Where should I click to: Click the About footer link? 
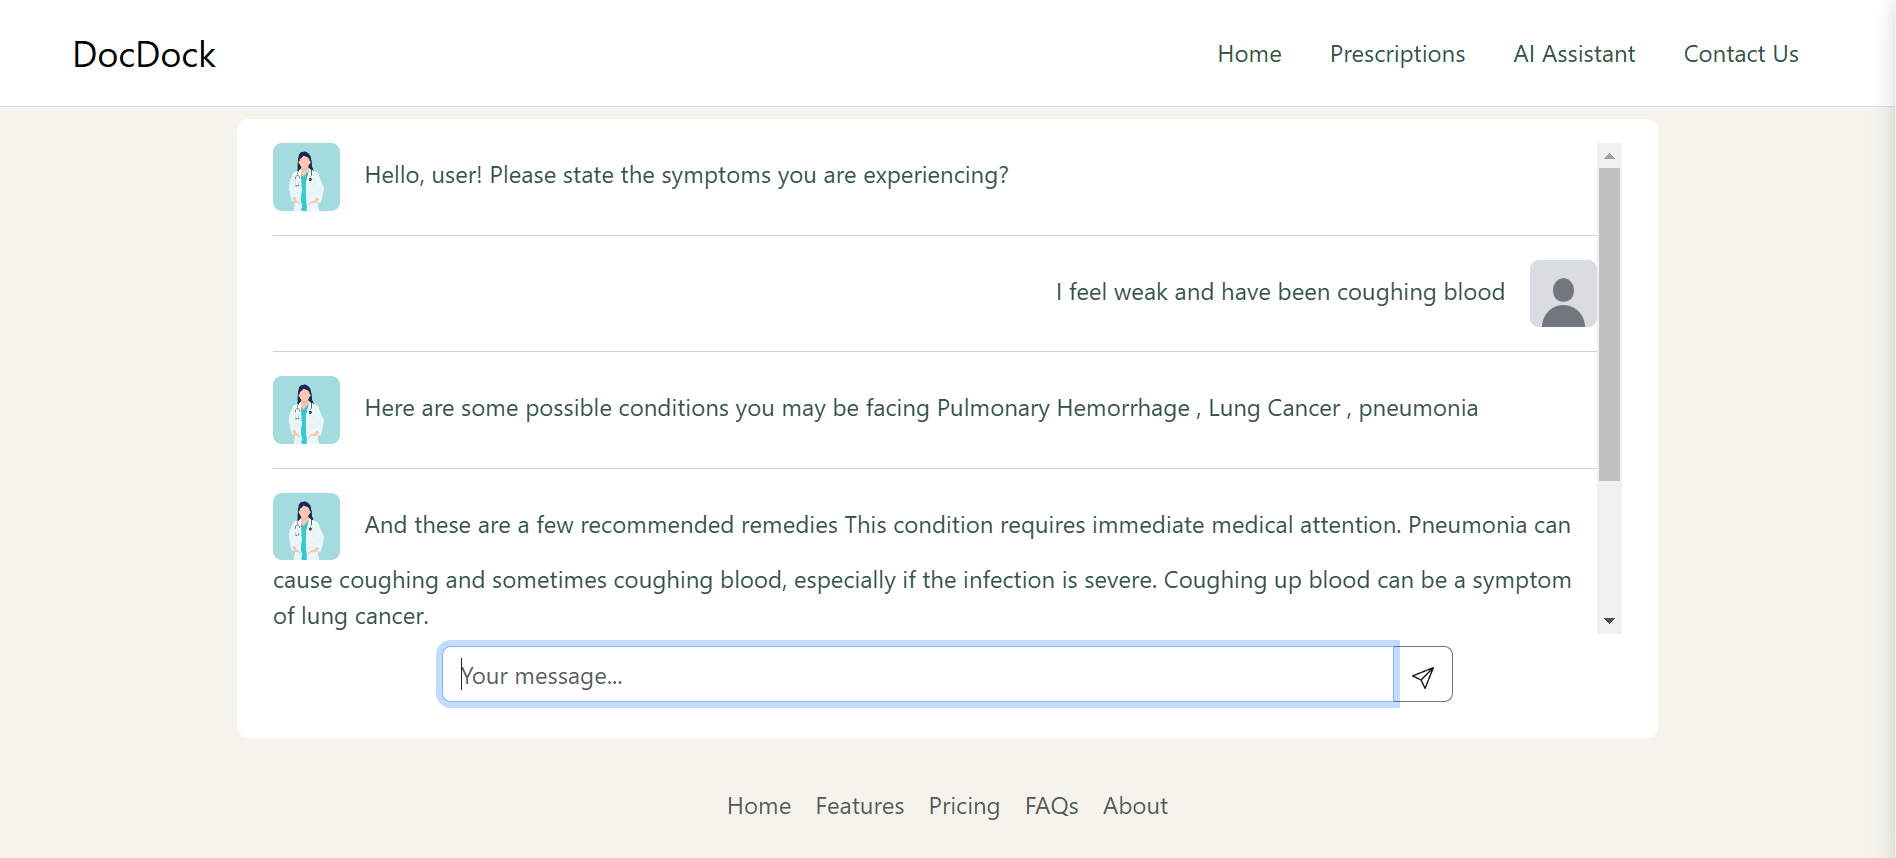1135,806
